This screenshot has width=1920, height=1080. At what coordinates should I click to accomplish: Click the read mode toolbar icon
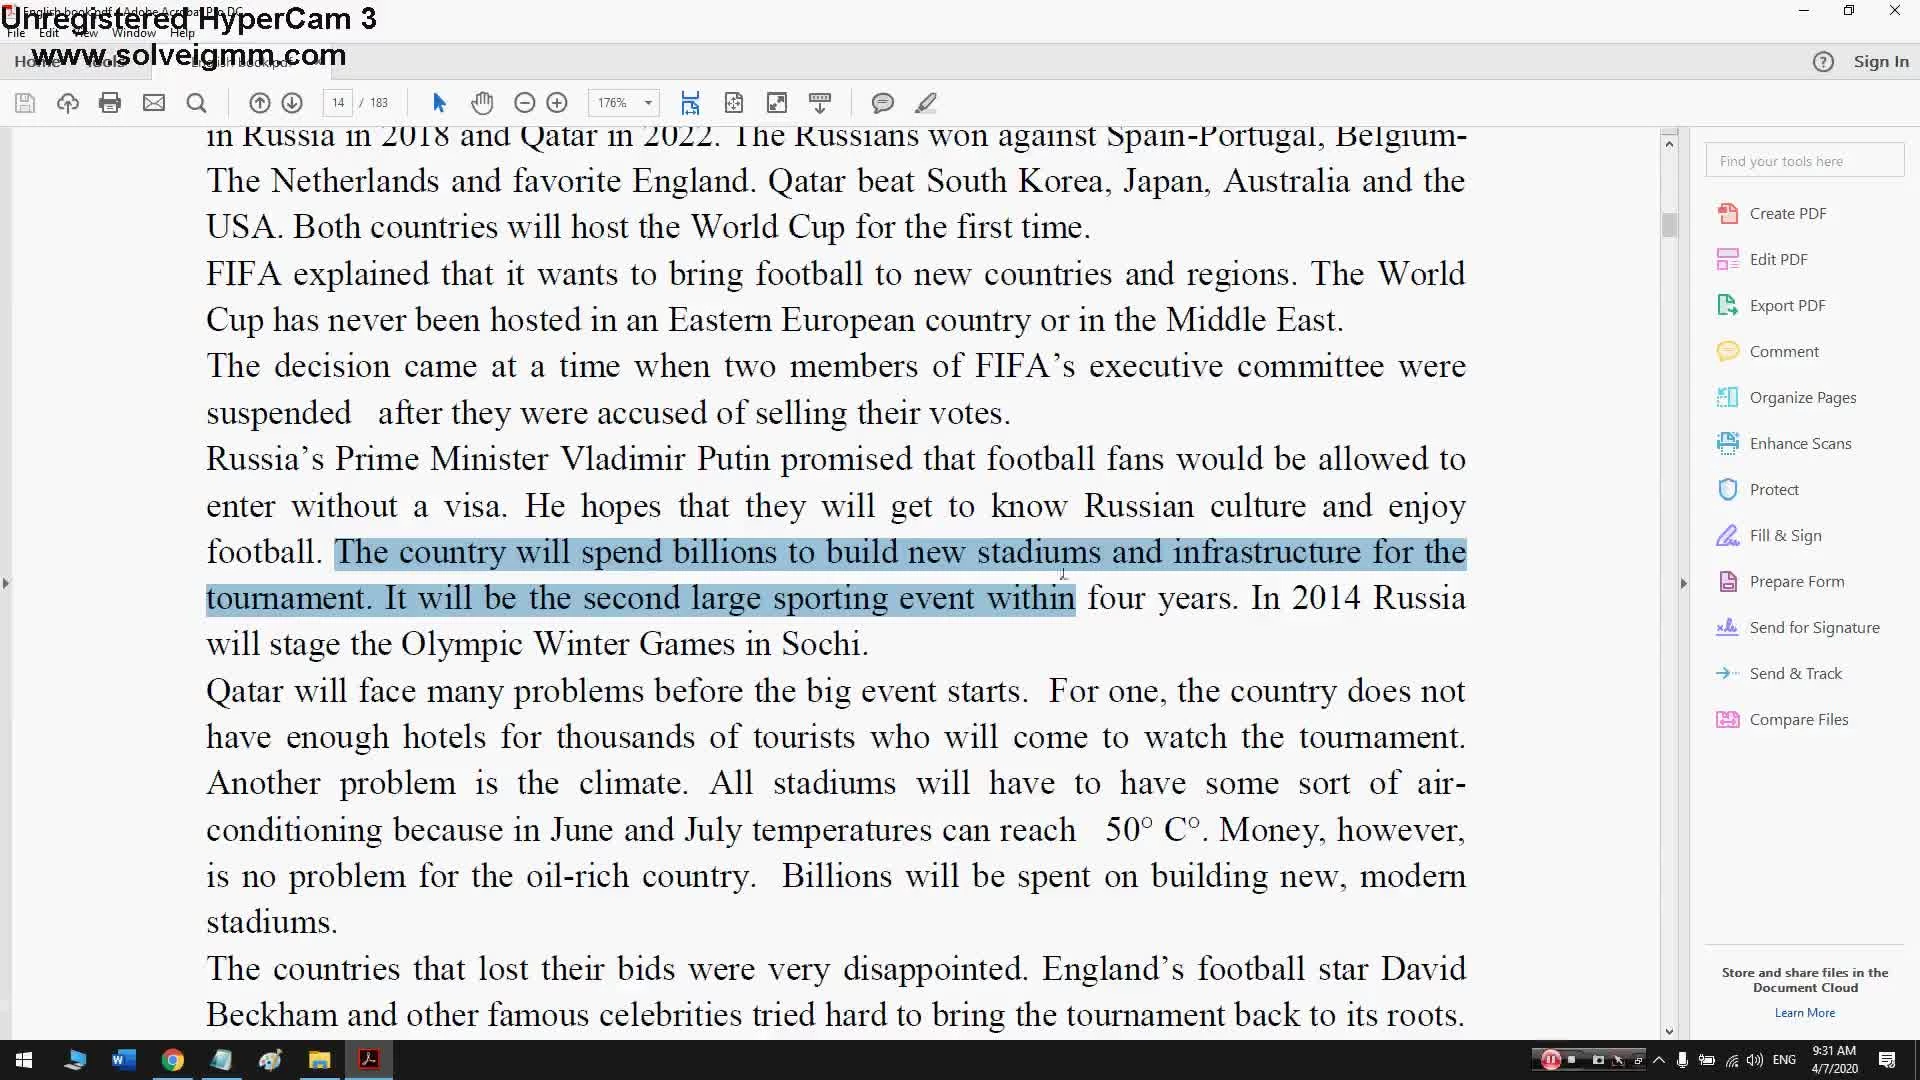820,103
